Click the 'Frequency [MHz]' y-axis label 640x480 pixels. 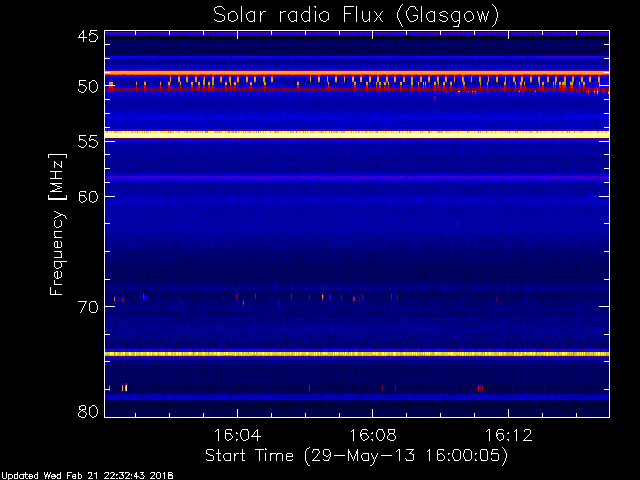click(59, 222)
